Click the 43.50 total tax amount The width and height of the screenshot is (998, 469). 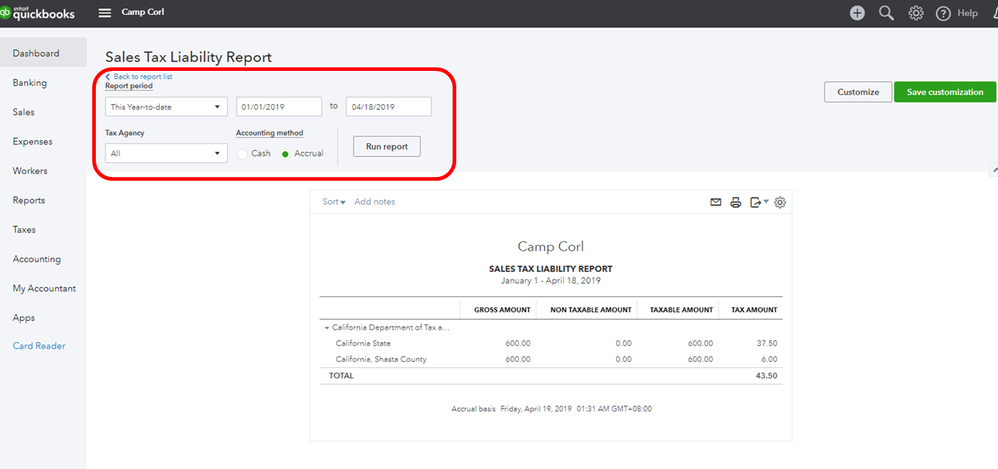[767, 375]
